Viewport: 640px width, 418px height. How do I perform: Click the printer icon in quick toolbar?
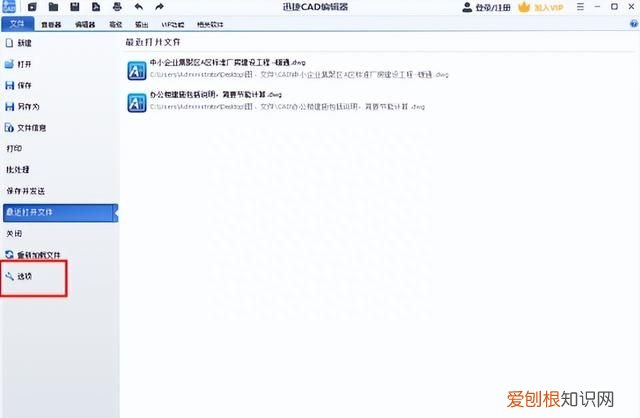click(117, 7)
